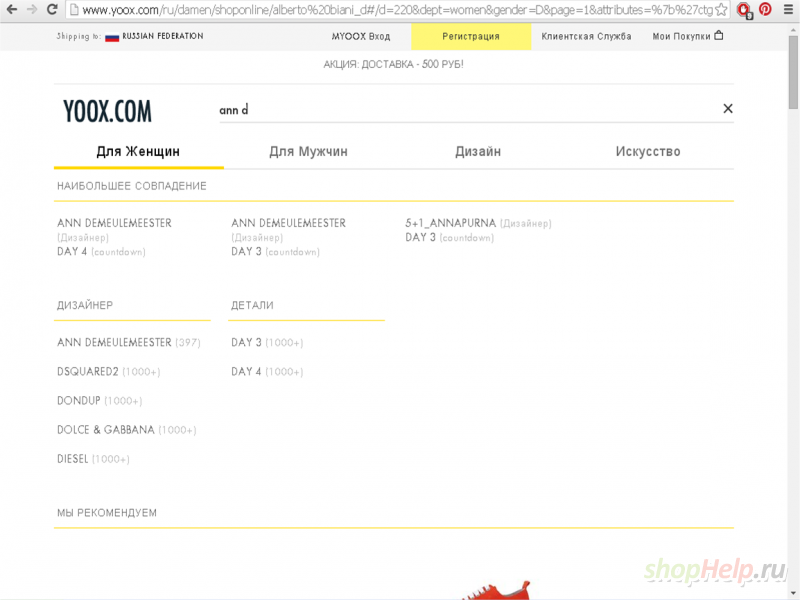The image size is (800, 600).
Task: Open Клиентская Служба customer service
Action: (586, 36)
